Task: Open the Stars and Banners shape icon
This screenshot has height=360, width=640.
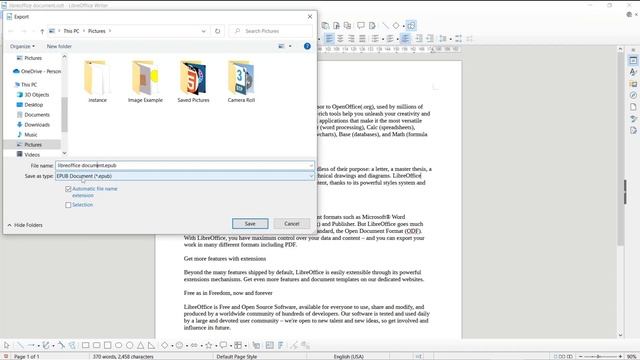Action: click(209, 345)
